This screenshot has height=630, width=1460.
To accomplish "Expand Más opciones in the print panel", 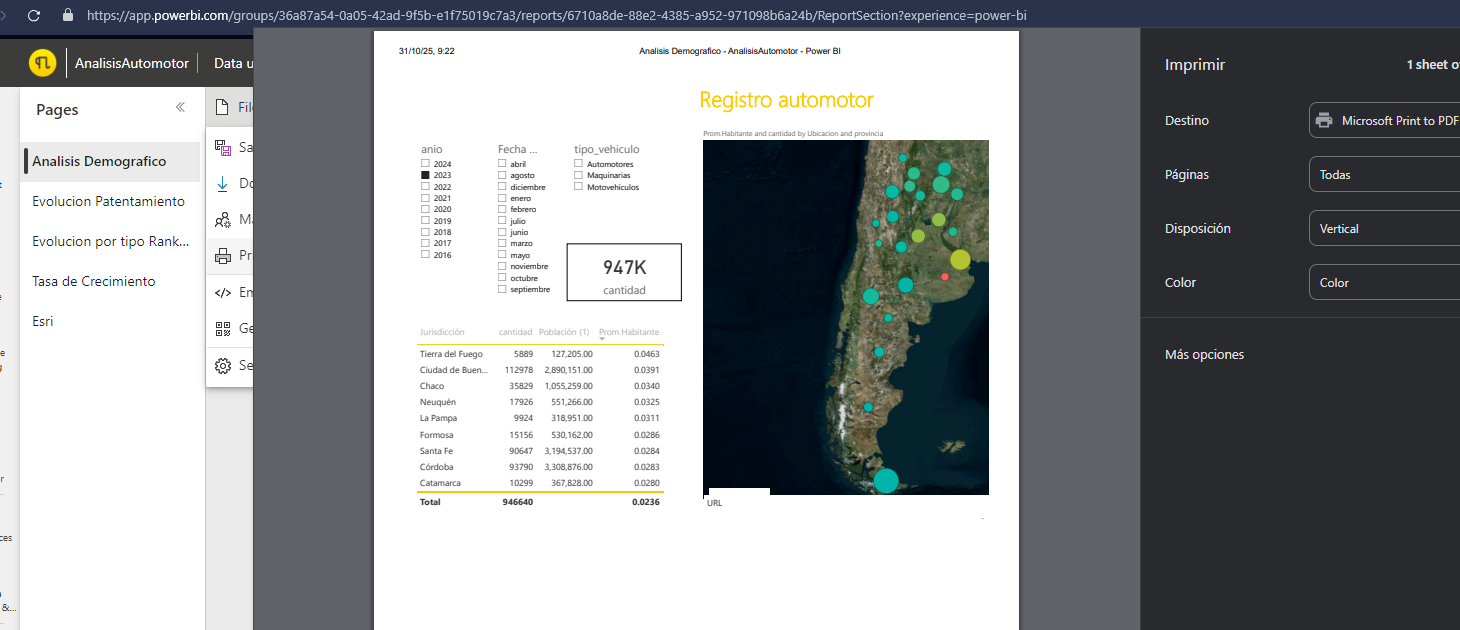I will tap(1204, 354).
